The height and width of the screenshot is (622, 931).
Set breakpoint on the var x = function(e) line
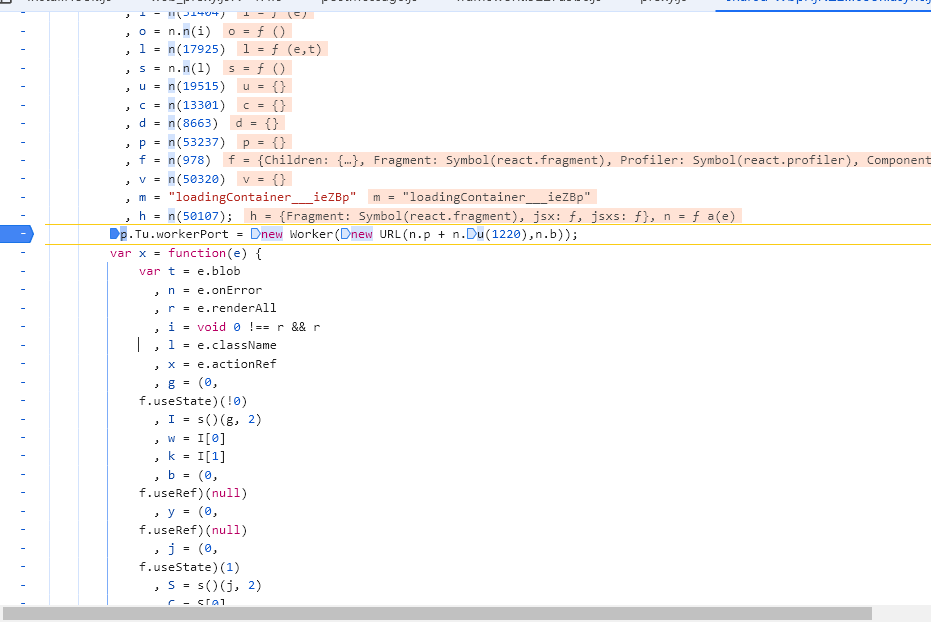[x=22, y=253]
